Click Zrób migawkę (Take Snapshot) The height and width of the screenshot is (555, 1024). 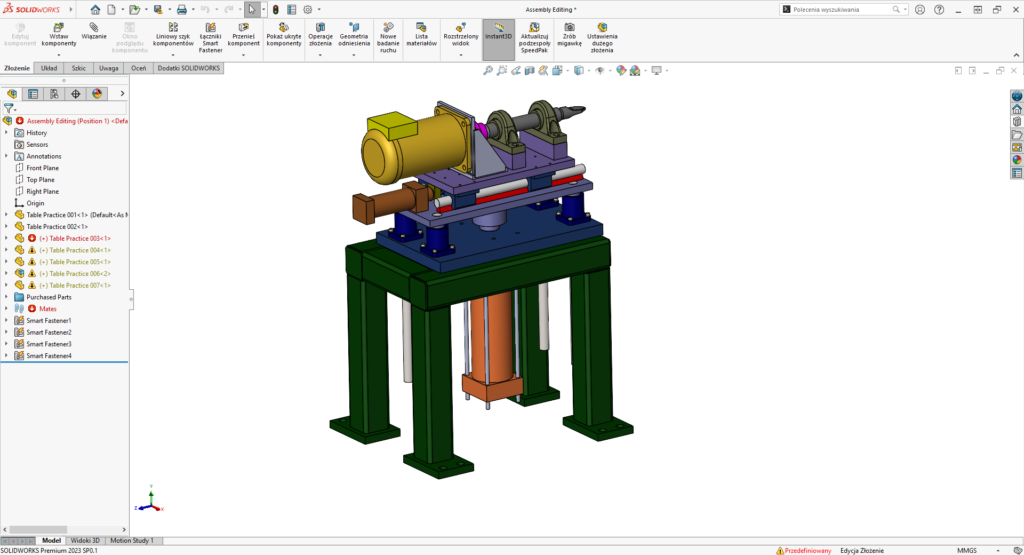(569, 37)
